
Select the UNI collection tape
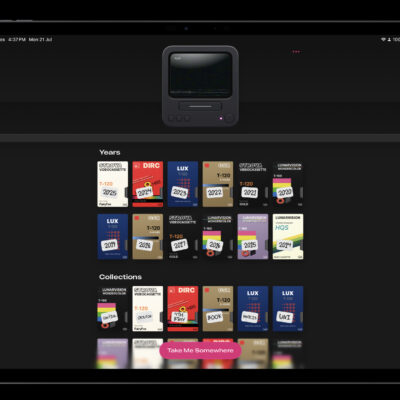[288, 309]
